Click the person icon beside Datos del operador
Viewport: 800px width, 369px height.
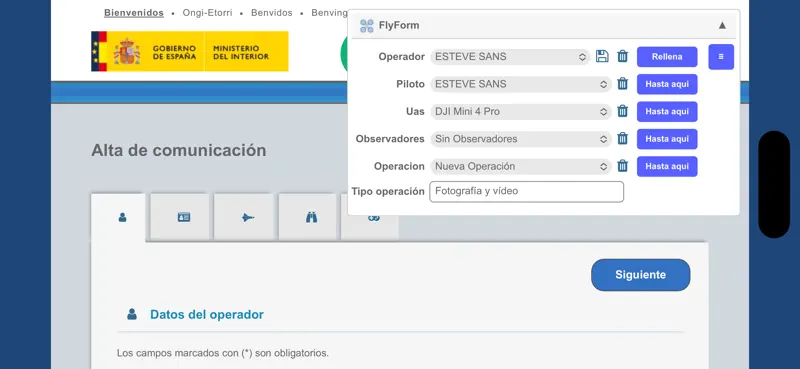tap(132, 314)
